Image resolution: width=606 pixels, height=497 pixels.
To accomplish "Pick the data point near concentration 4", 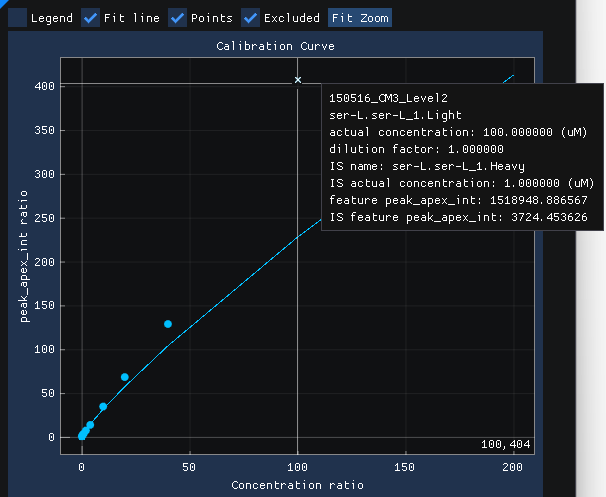I will [x=90, y=425].
